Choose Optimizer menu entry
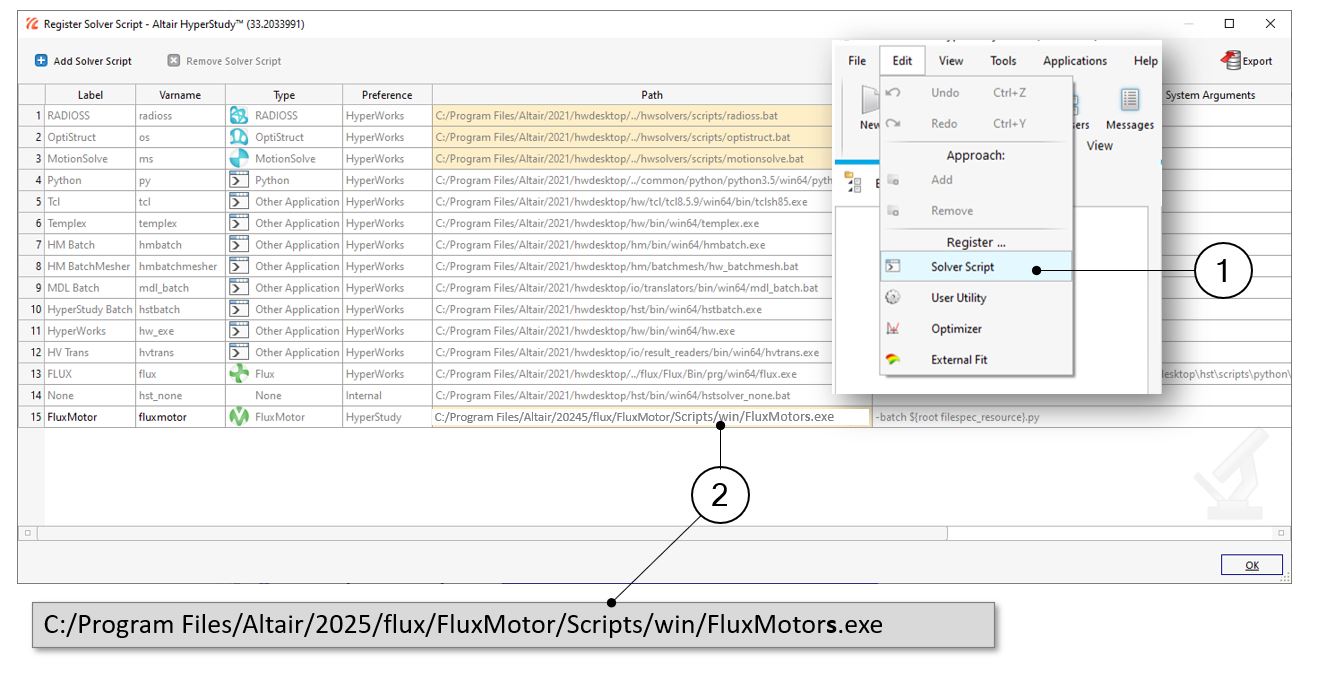Image resolution: width=1318 pixels, height=688 pixels. (x=975, y=329)
